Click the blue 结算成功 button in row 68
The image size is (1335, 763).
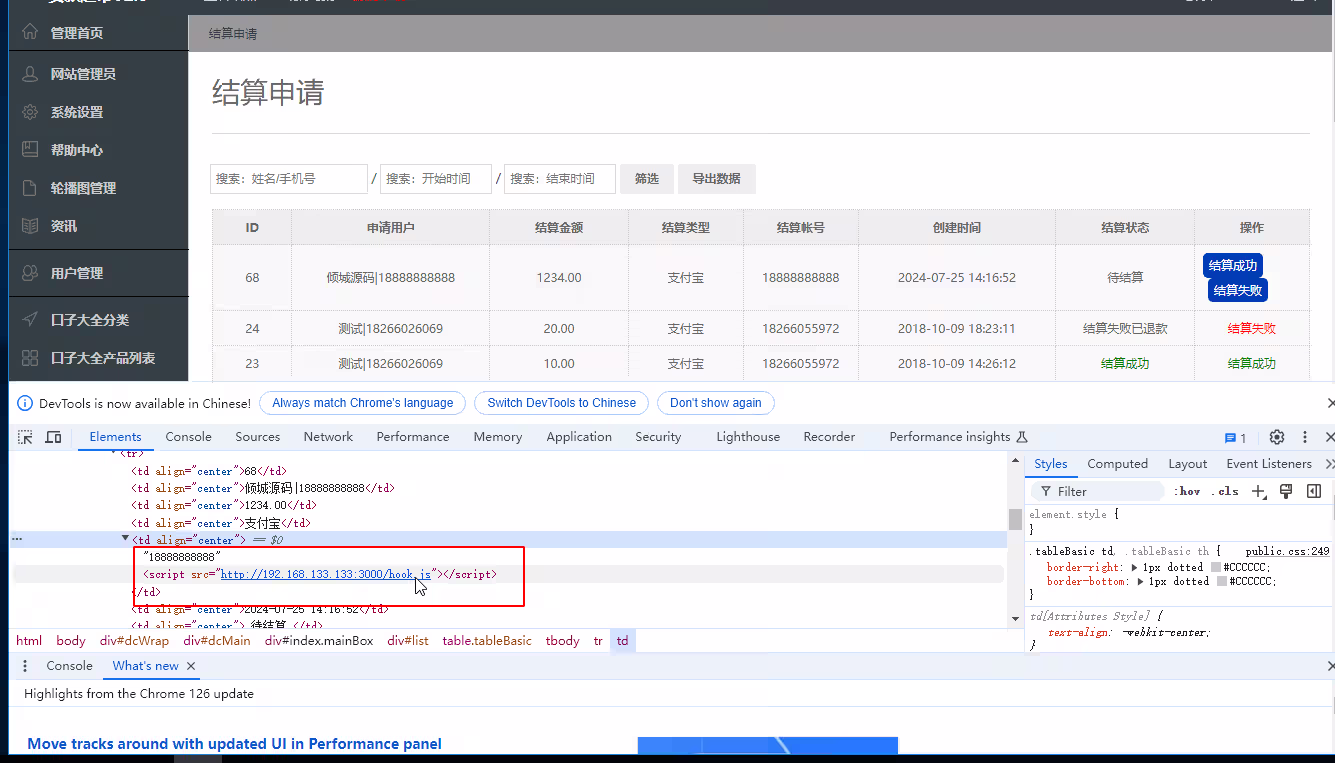(1232, 265)
